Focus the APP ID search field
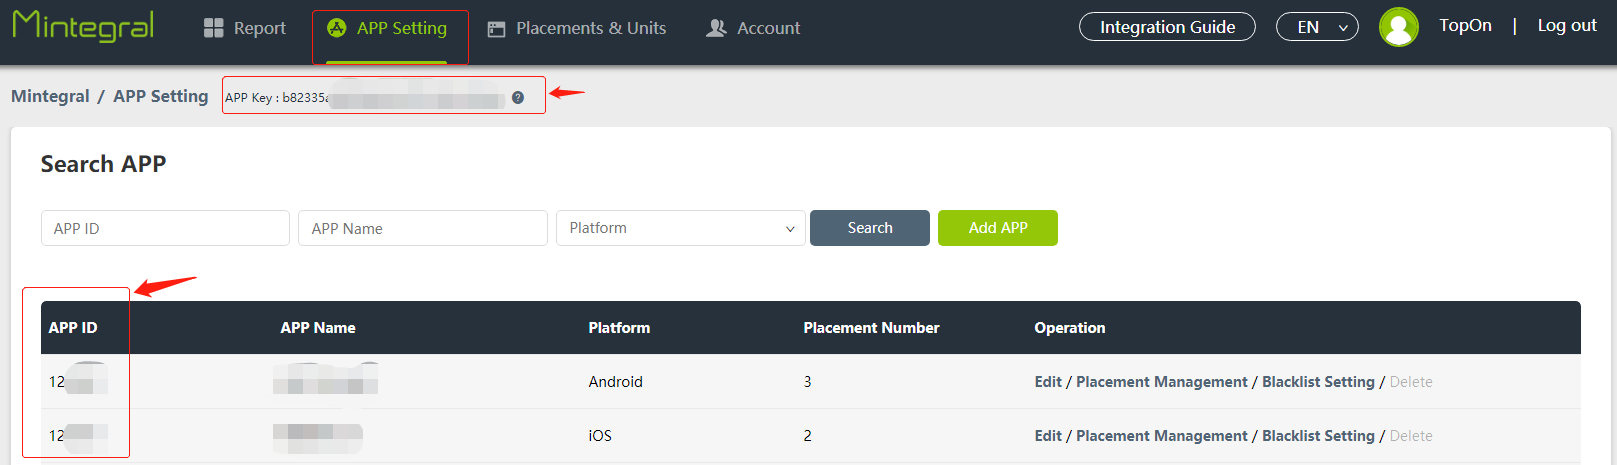1617x465 pixels. click(165, 228)
